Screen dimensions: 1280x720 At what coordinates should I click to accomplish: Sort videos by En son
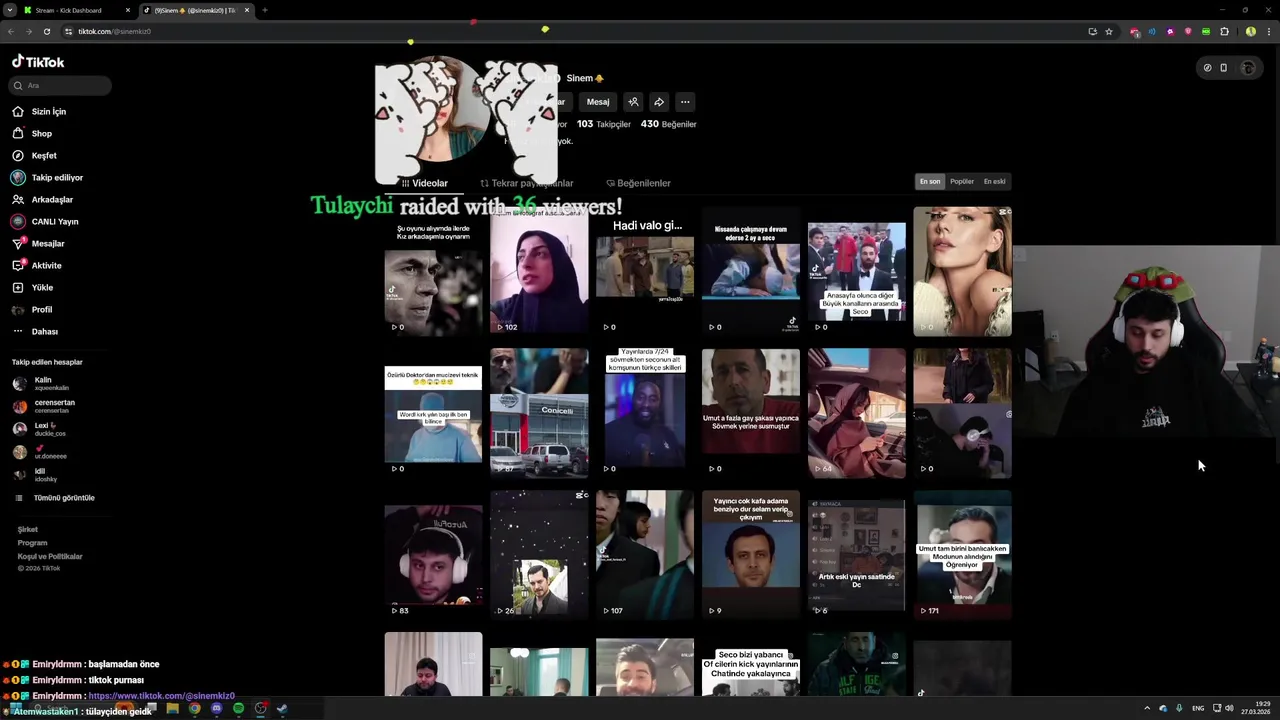pyautogui.click(x=930, y=182)
